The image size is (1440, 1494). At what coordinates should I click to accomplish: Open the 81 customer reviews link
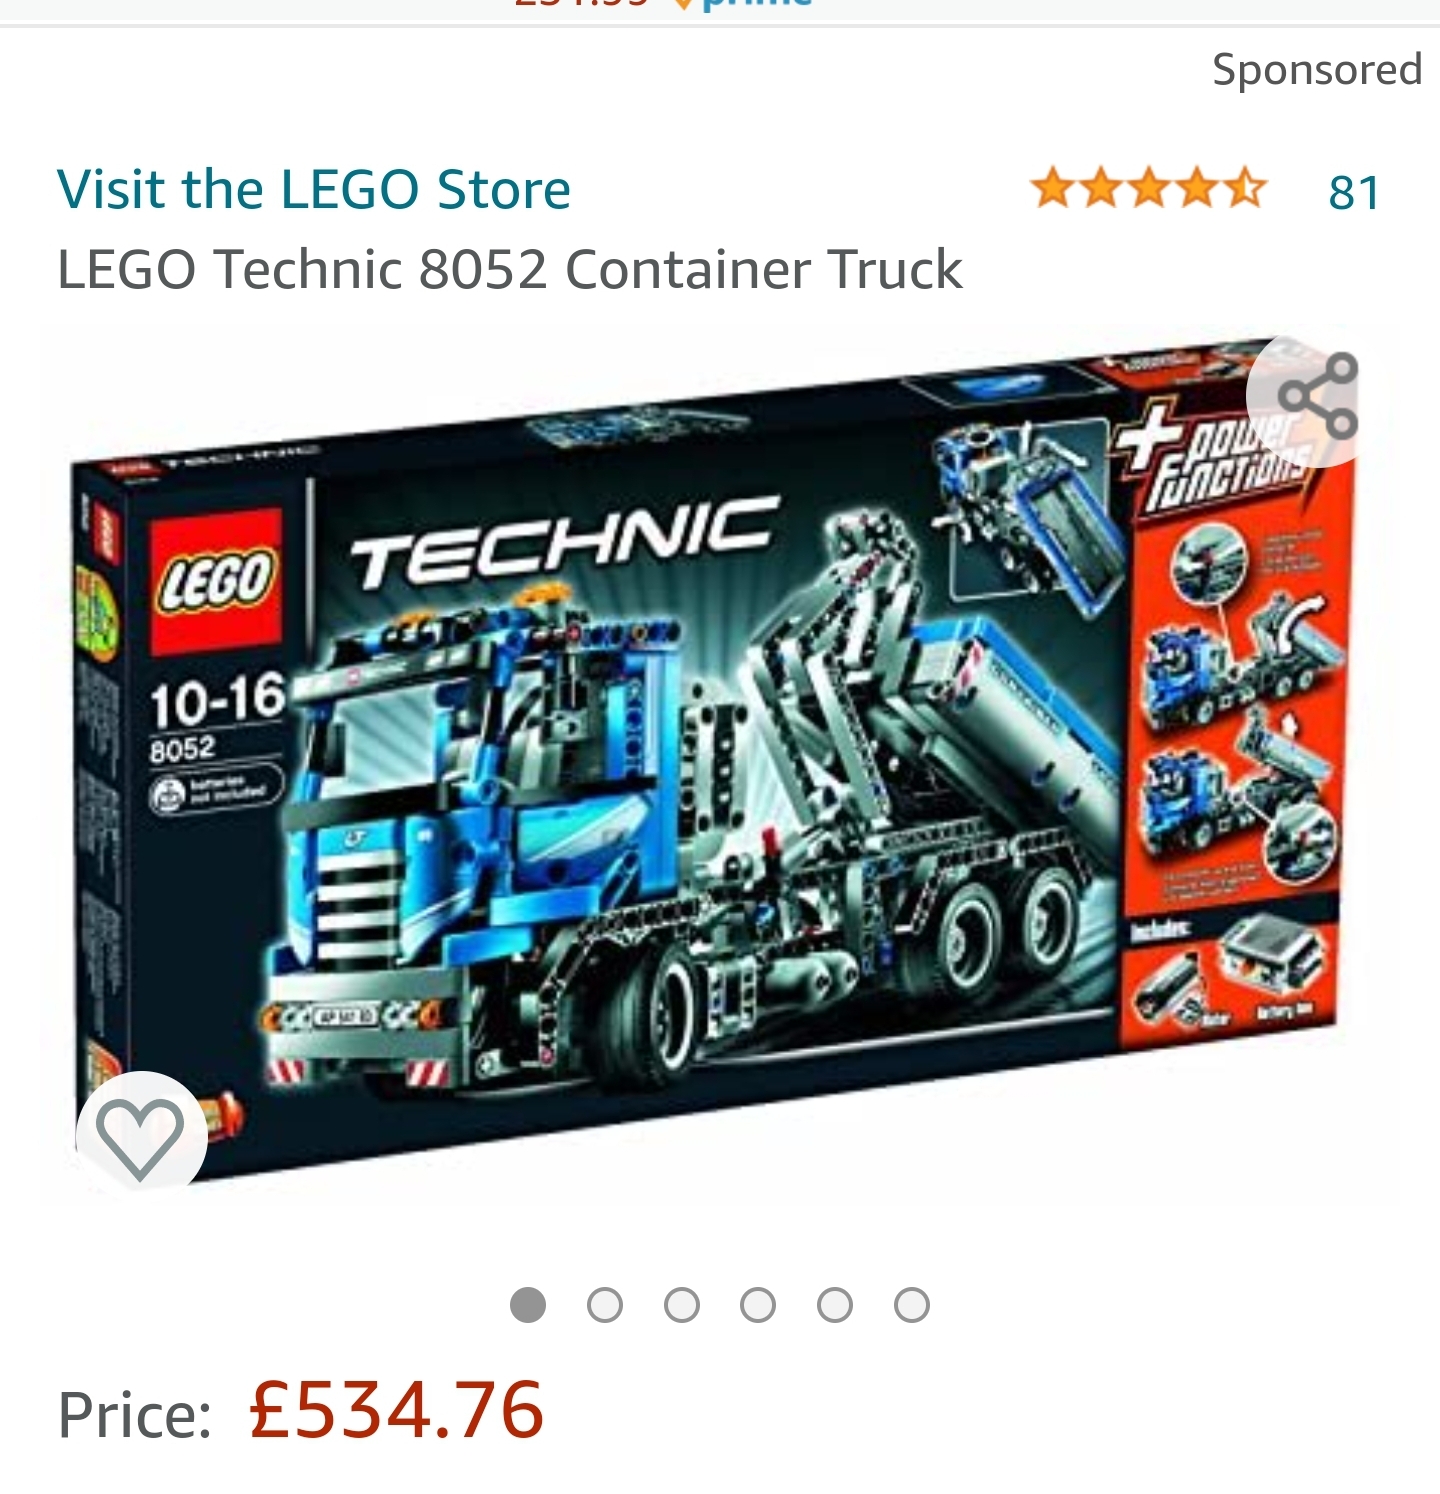1354,192
